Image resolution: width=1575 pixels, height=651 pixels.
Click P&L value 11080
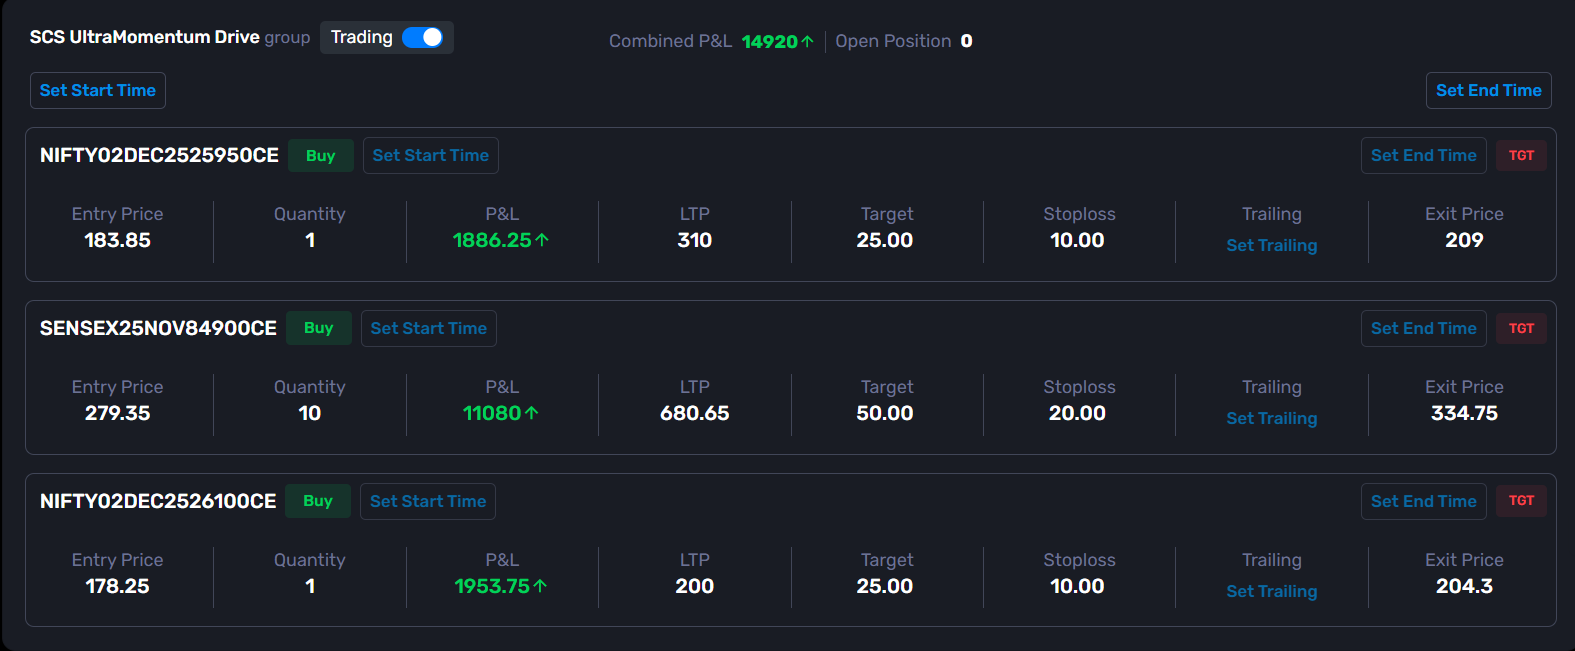[x=492, y=413]
